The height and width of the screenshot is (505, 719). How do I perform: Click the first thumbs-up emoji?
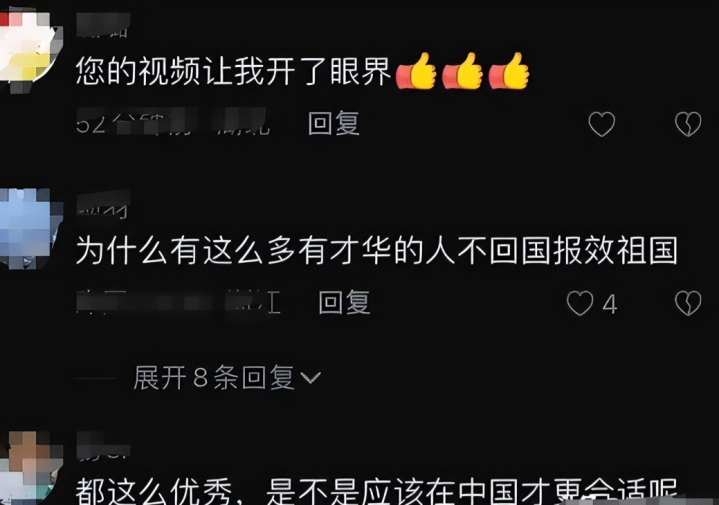click(415, 71)
